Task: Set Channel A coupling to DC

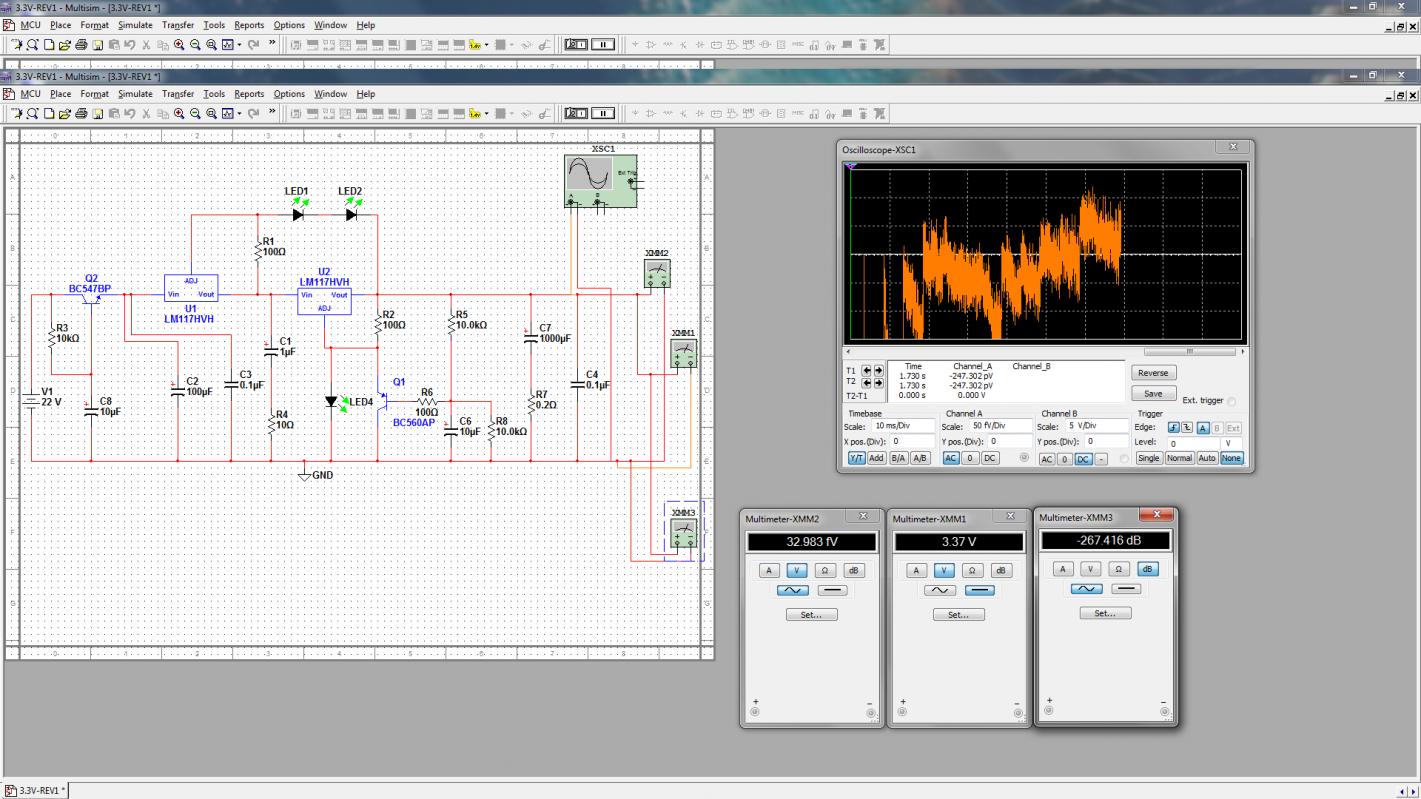Action: coord(990,458)
